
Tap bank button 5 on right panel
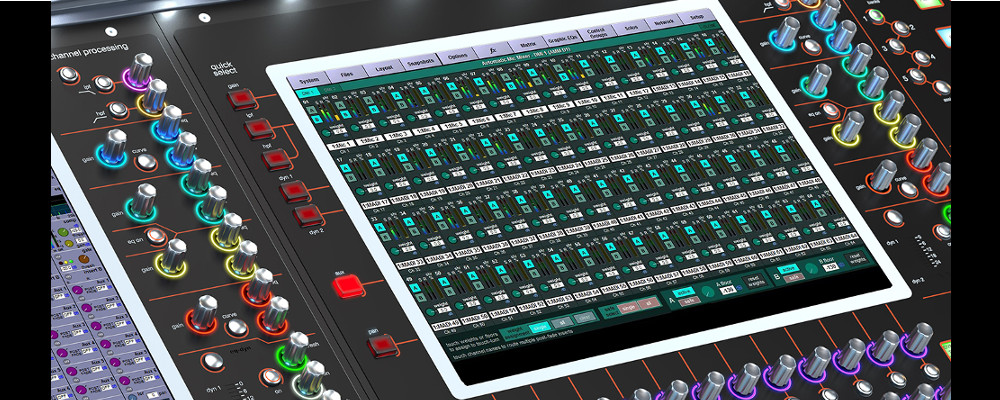[x=917, y=75]
